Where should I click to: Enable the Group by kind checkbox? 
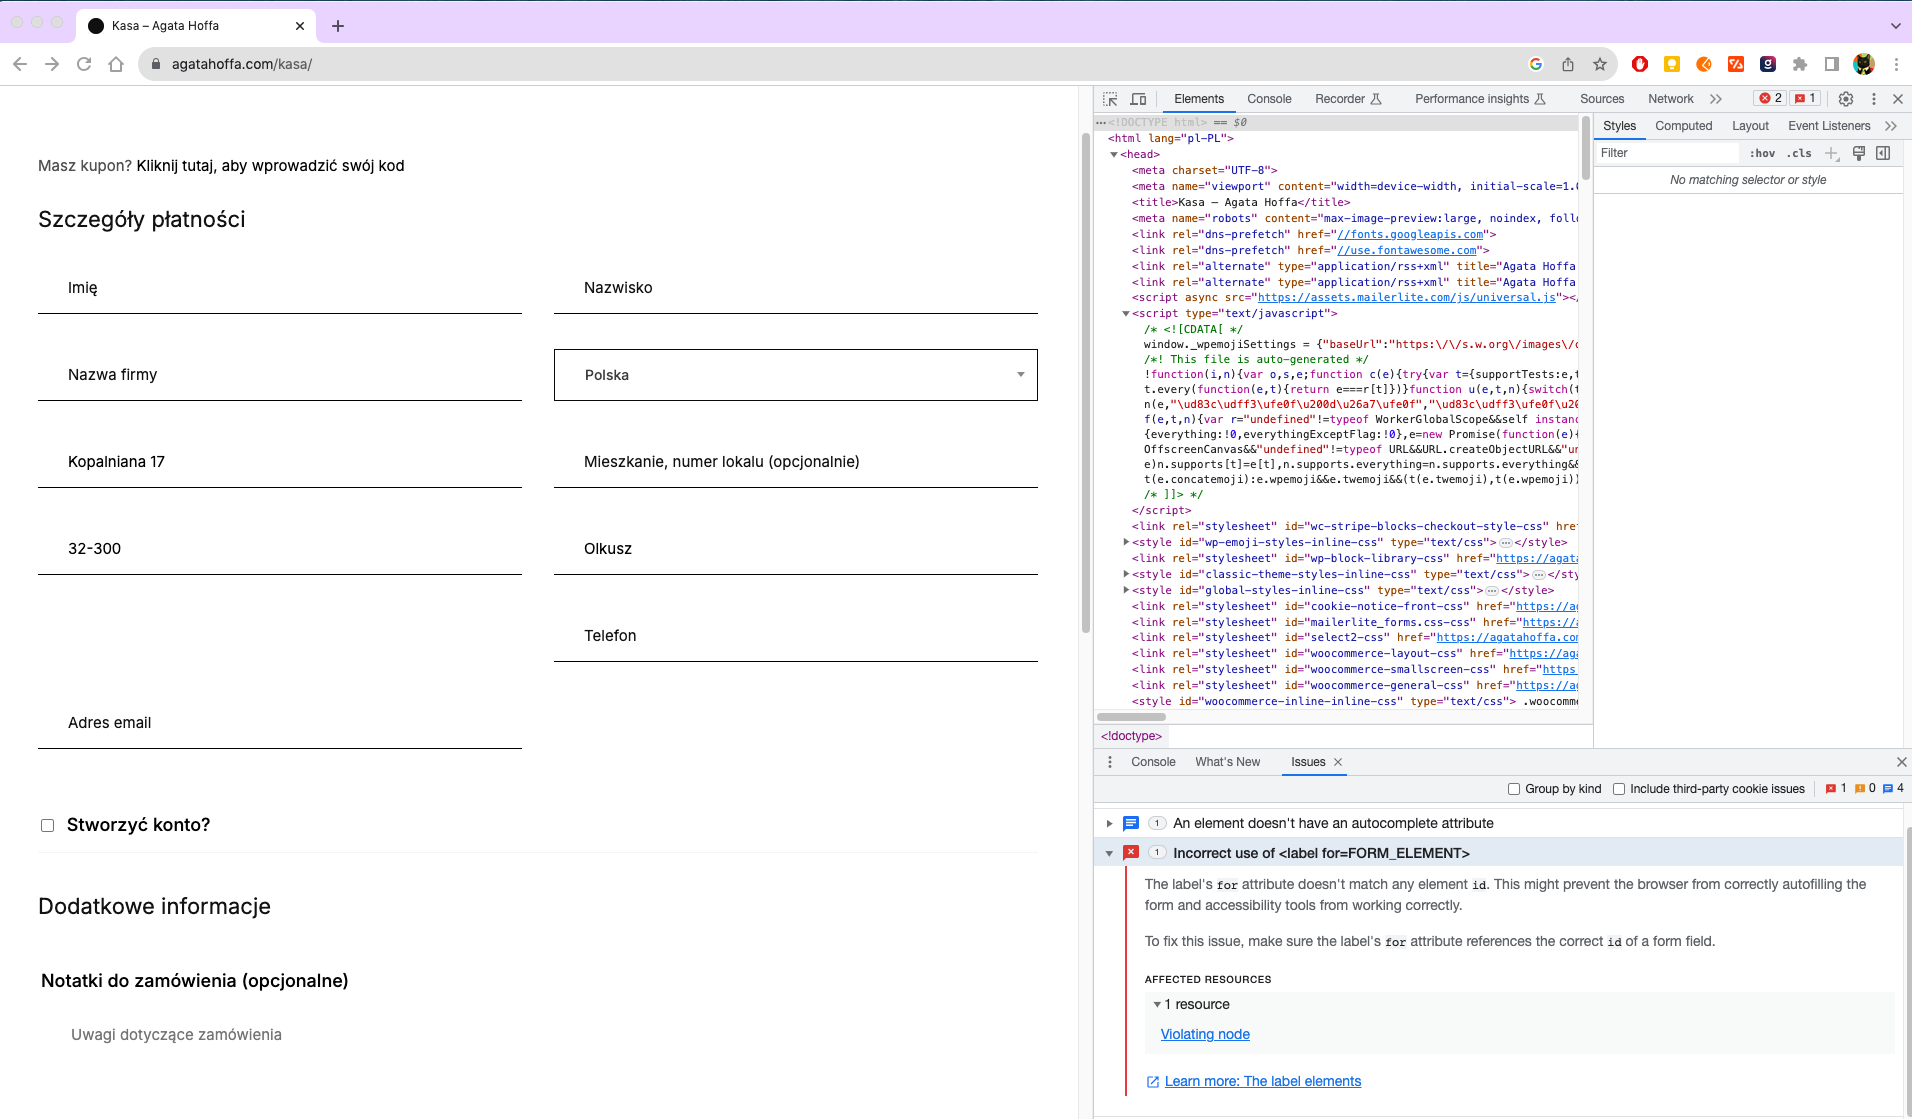click(1514, 789)
